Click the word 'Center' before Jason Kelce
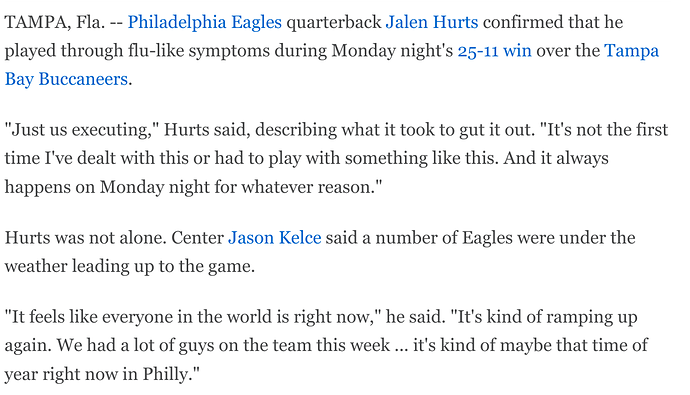 (198, 238)
